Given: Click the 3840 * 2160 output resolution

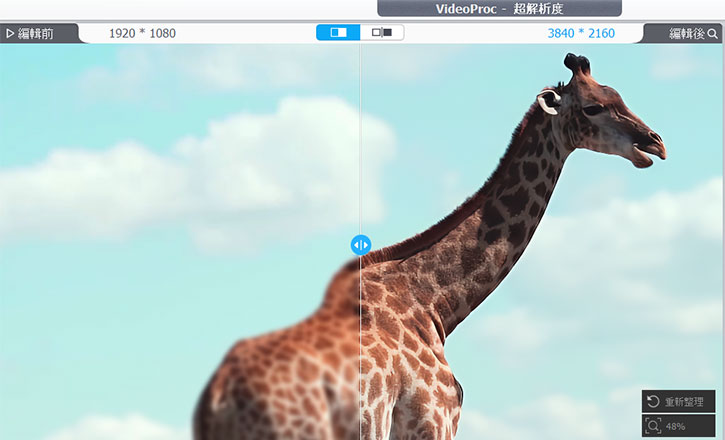Looking at the screenshot, I should [581, 33].
